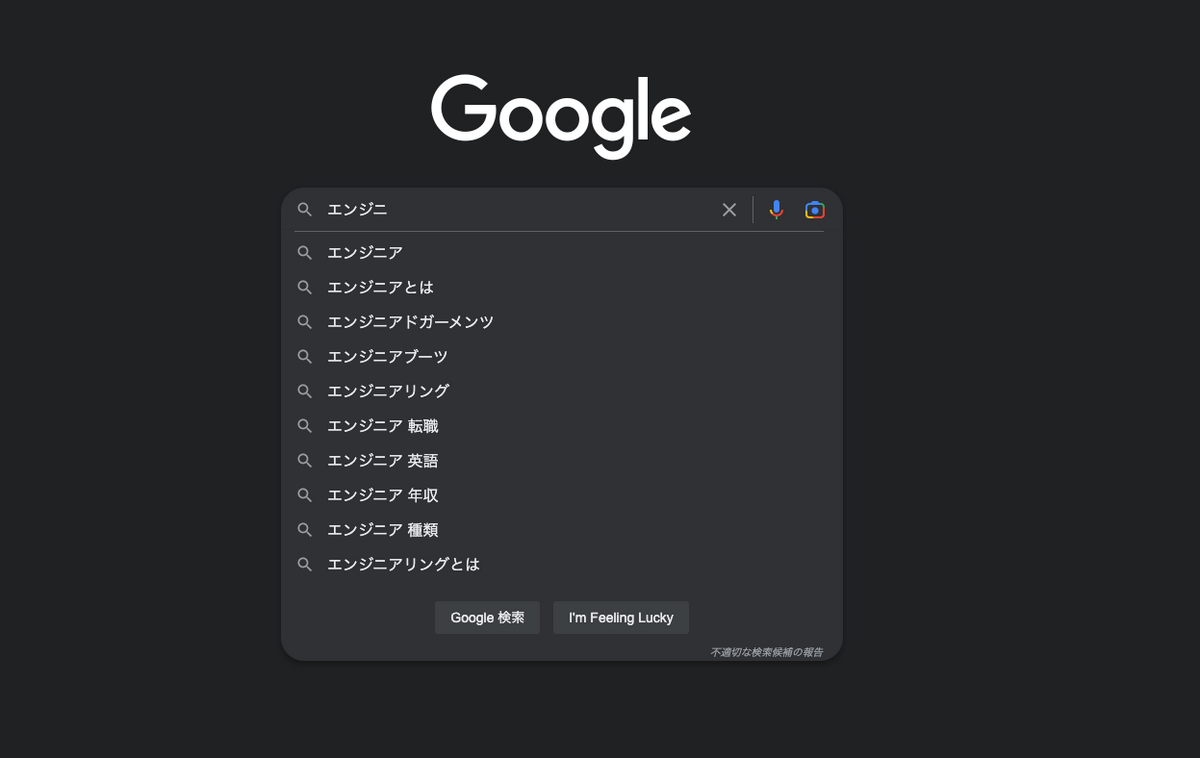
Task: Pick the エンジニア 転職 suggestion
Action: coord(562,426)
